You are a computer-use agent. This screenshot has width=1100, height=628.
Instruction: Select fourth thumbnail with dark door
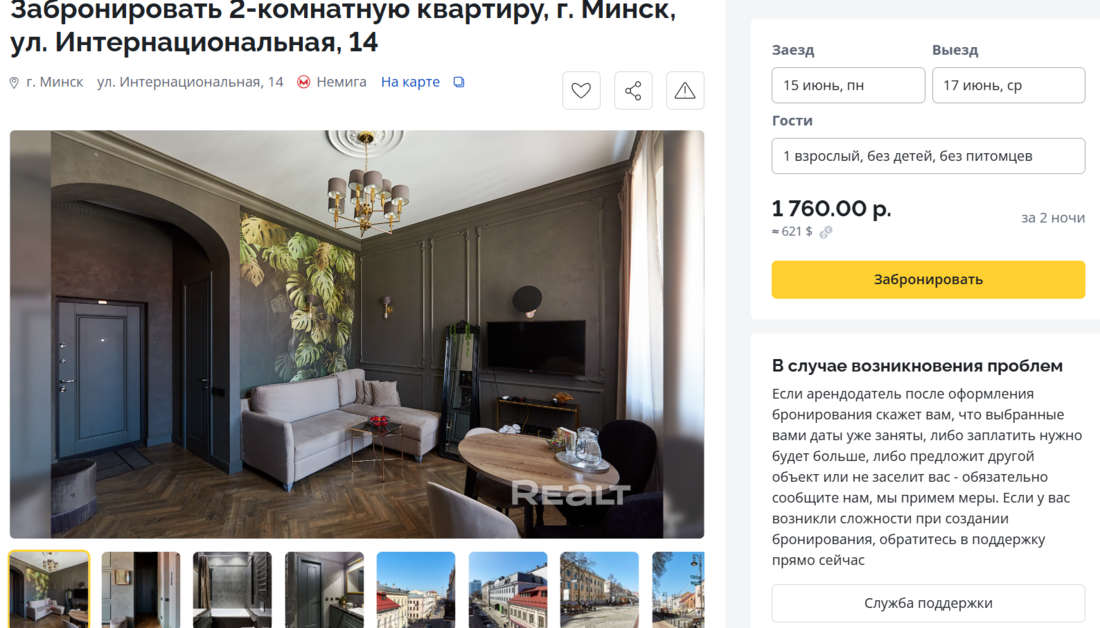tap(324, 589)
